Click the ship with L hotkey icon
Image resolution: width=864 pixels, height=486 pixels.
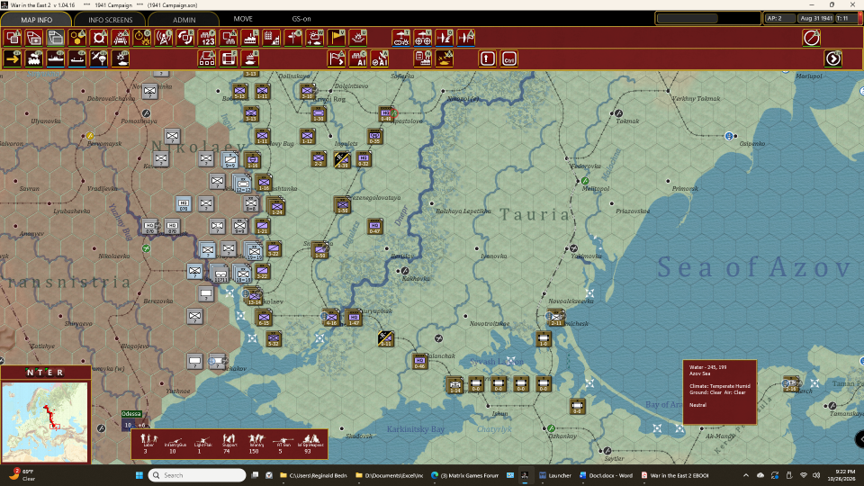250,38
